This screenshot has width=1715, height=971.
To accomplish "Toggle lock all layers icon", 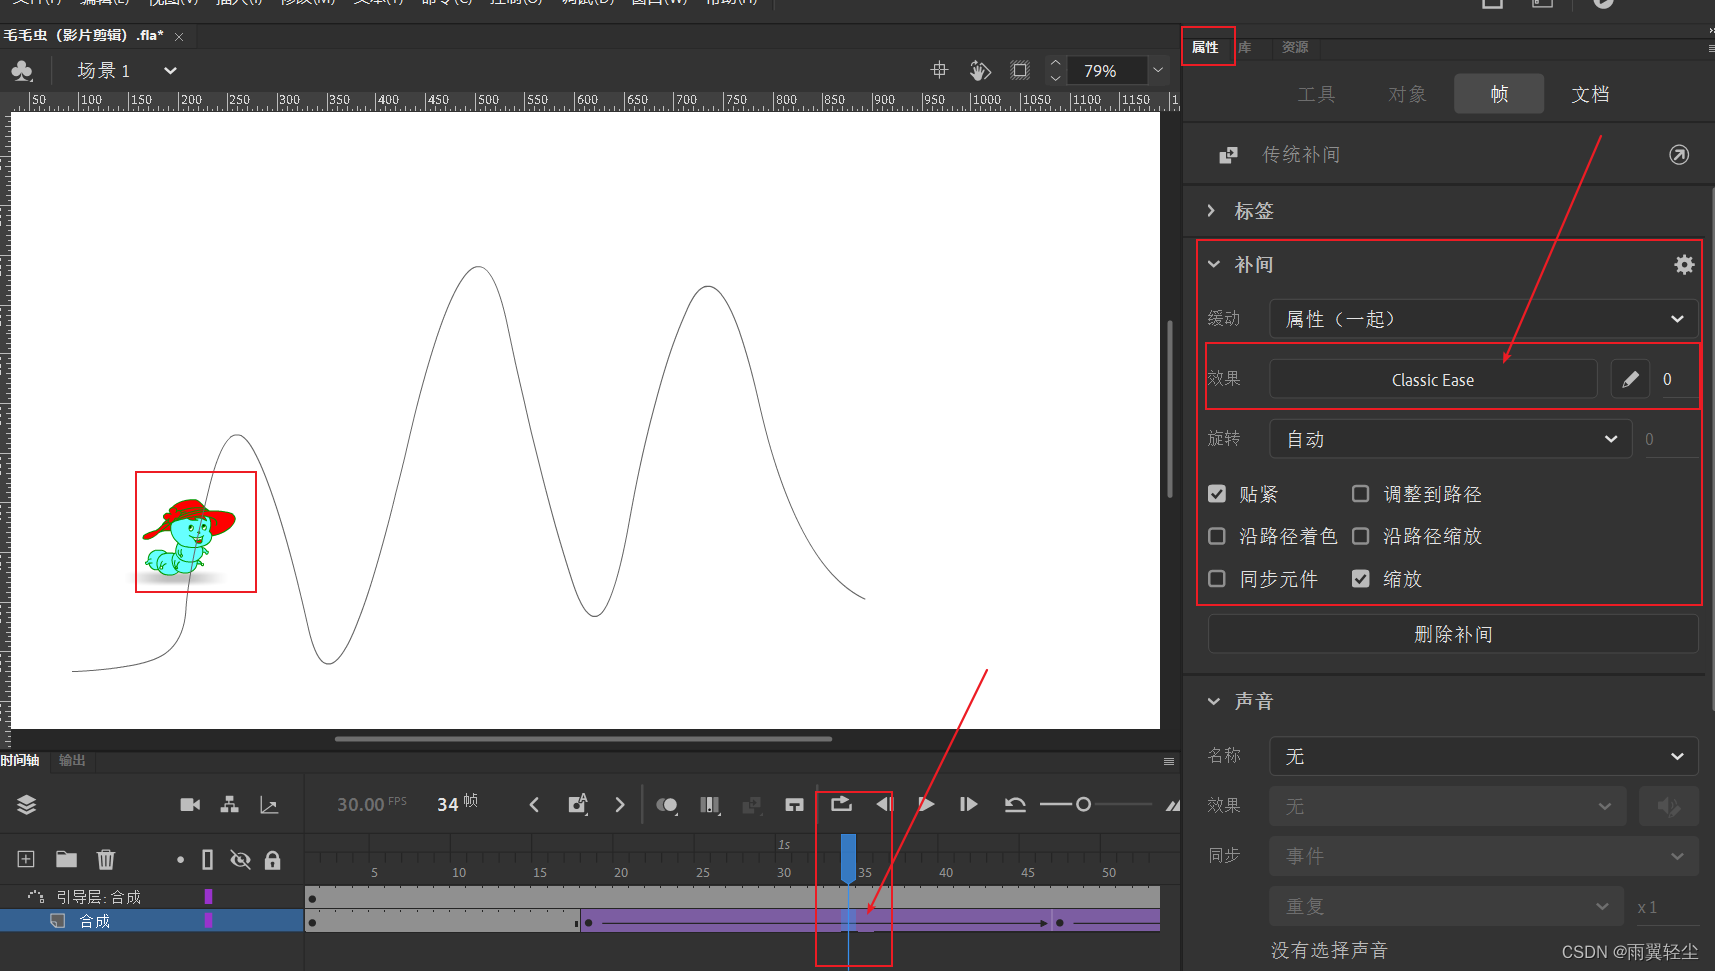I will [x=272, y=859].
